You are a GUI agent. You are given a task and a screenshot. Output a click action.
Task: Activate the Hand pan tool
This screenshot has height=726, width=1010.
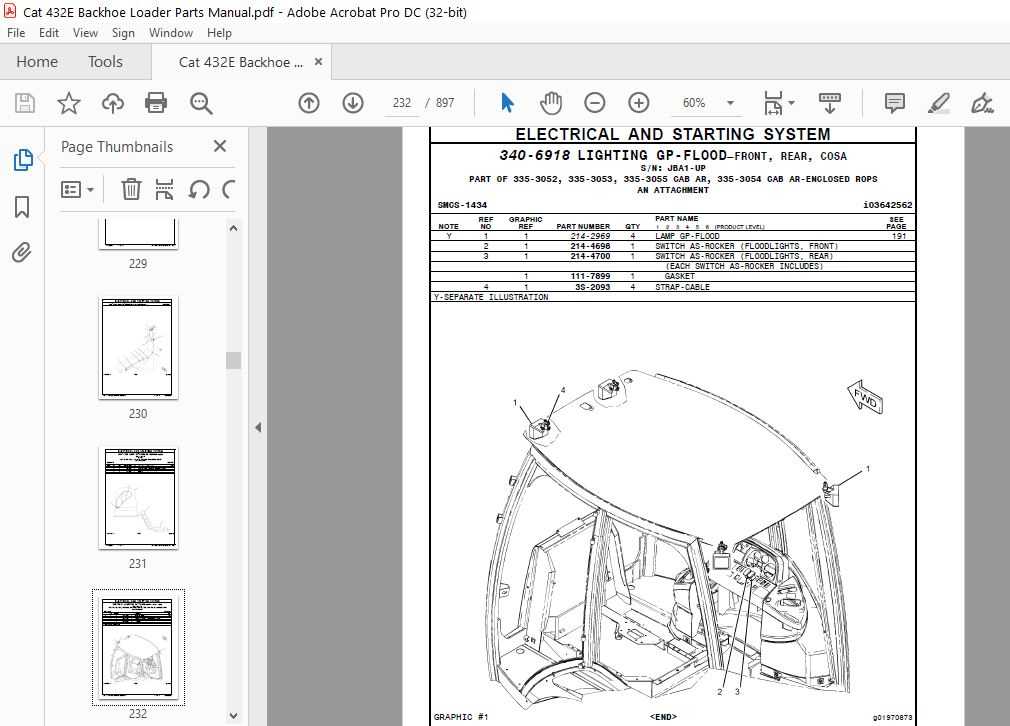click(x=551, y=103)
